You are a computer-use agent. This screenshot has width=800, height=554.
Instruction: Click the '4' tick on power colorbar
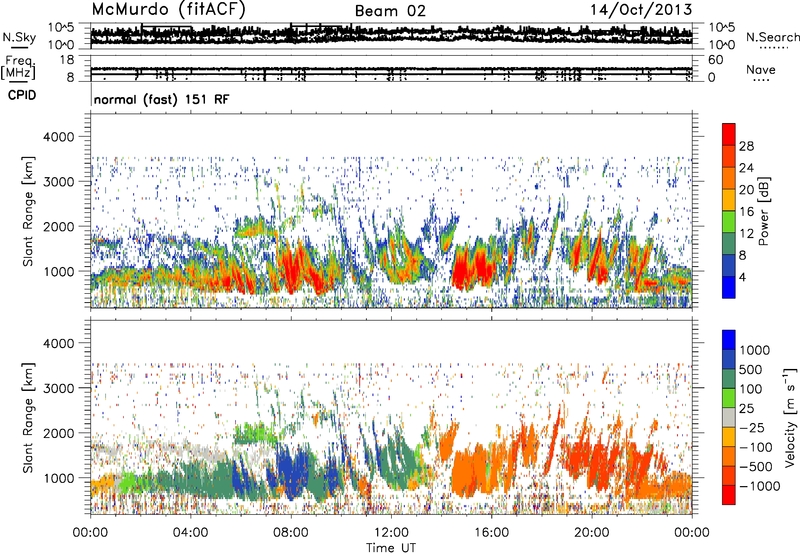click(742, 278)
